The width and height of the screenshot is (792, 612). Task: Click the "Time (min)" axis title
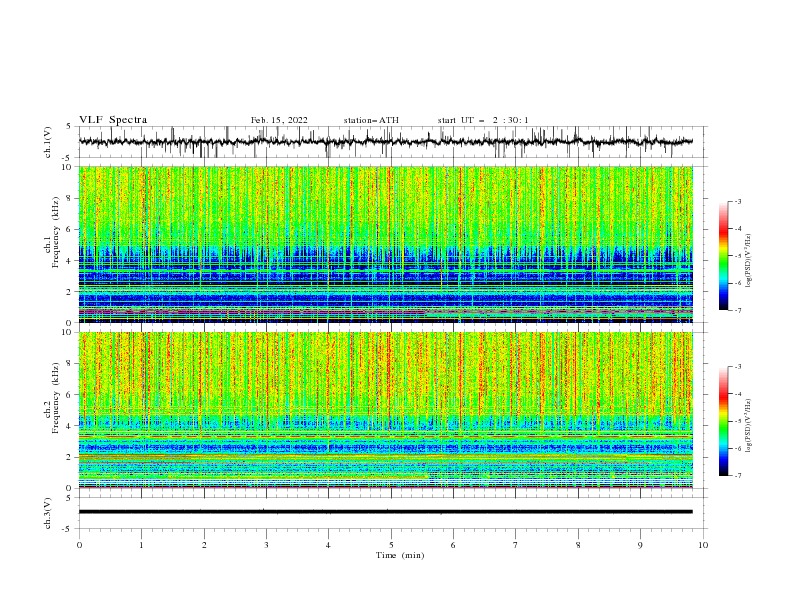[x=400, y=555]
